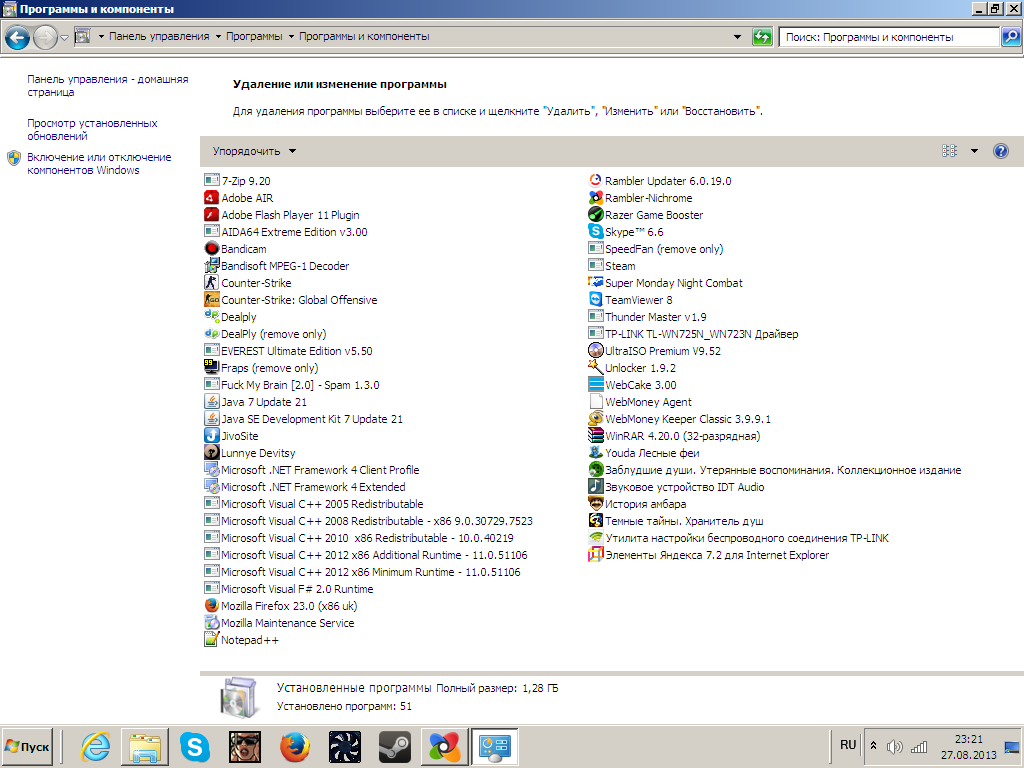Click the Adobe Flash Player icon
The height and width of the screenshot is (768, 1024).
coord(211,215)
